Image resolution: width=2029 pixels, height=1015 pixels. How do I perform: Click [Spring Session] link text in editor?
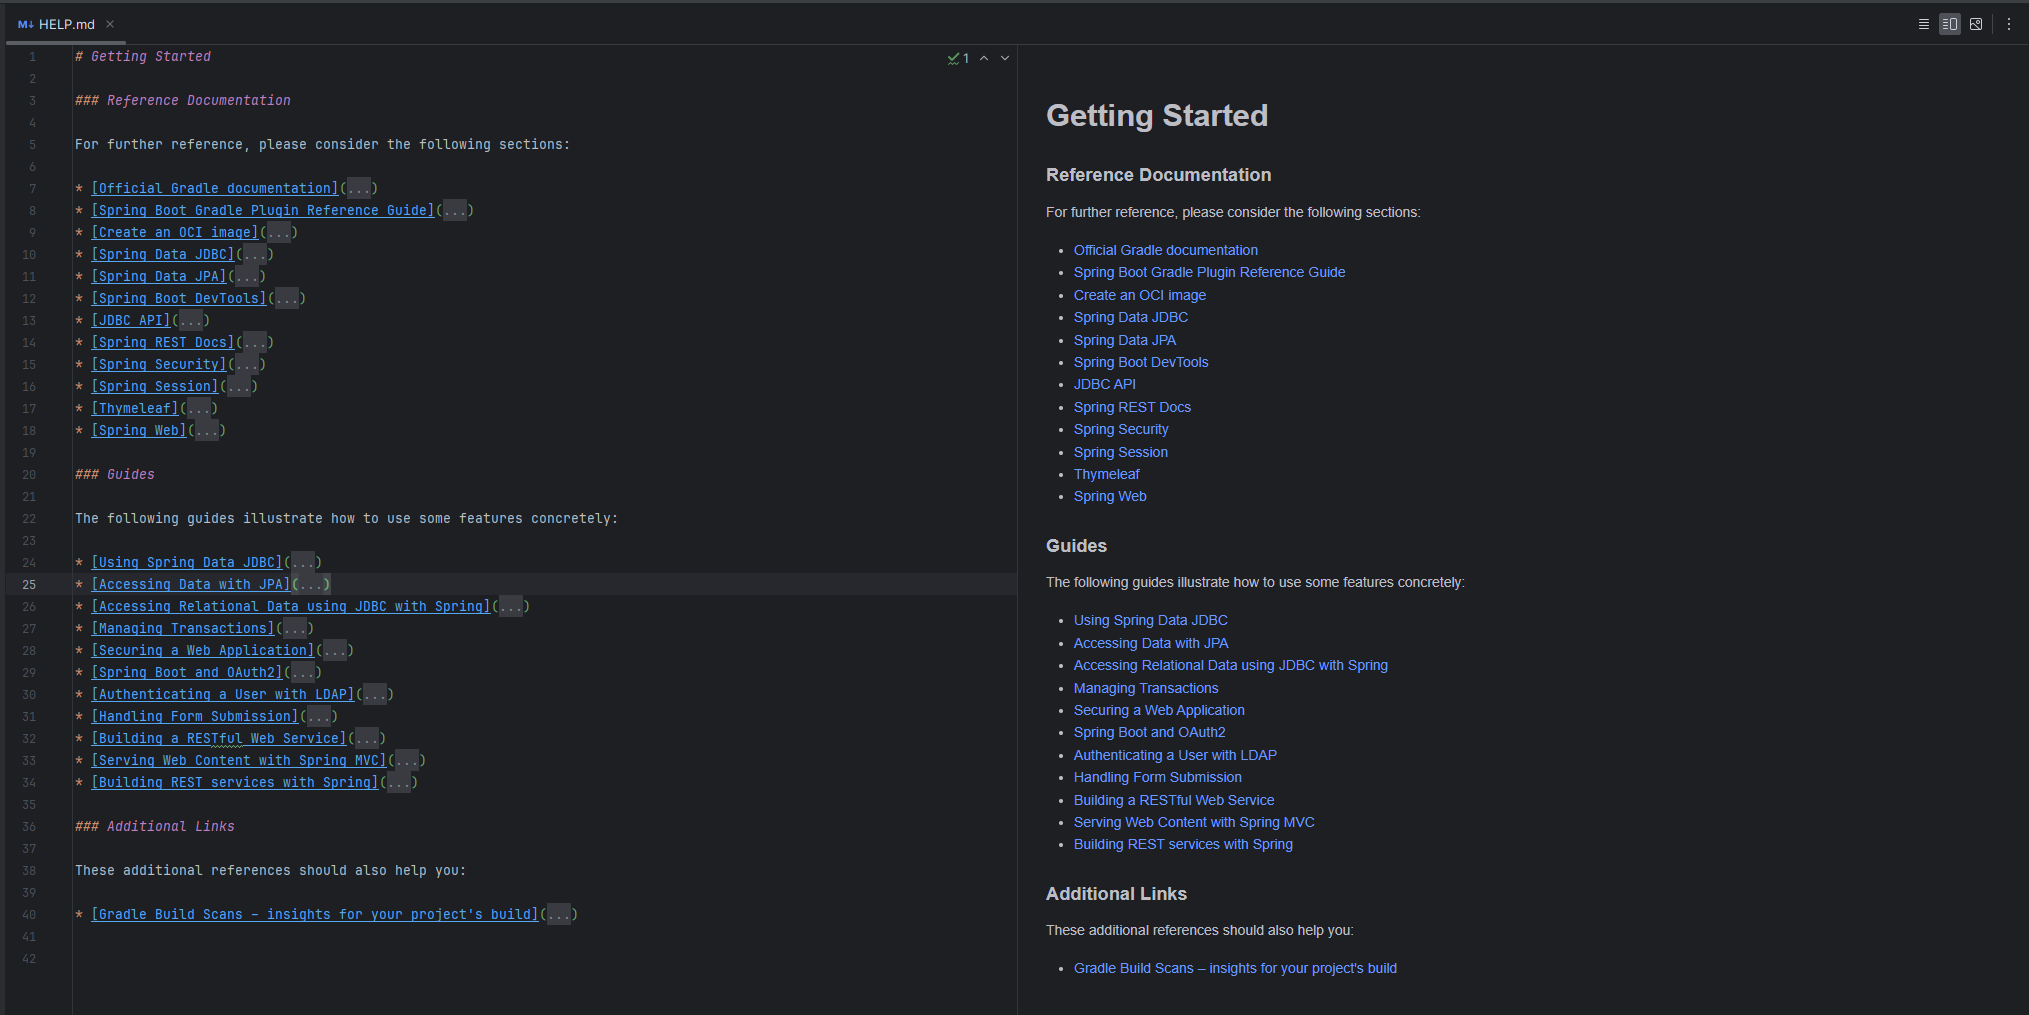[155, 386]
